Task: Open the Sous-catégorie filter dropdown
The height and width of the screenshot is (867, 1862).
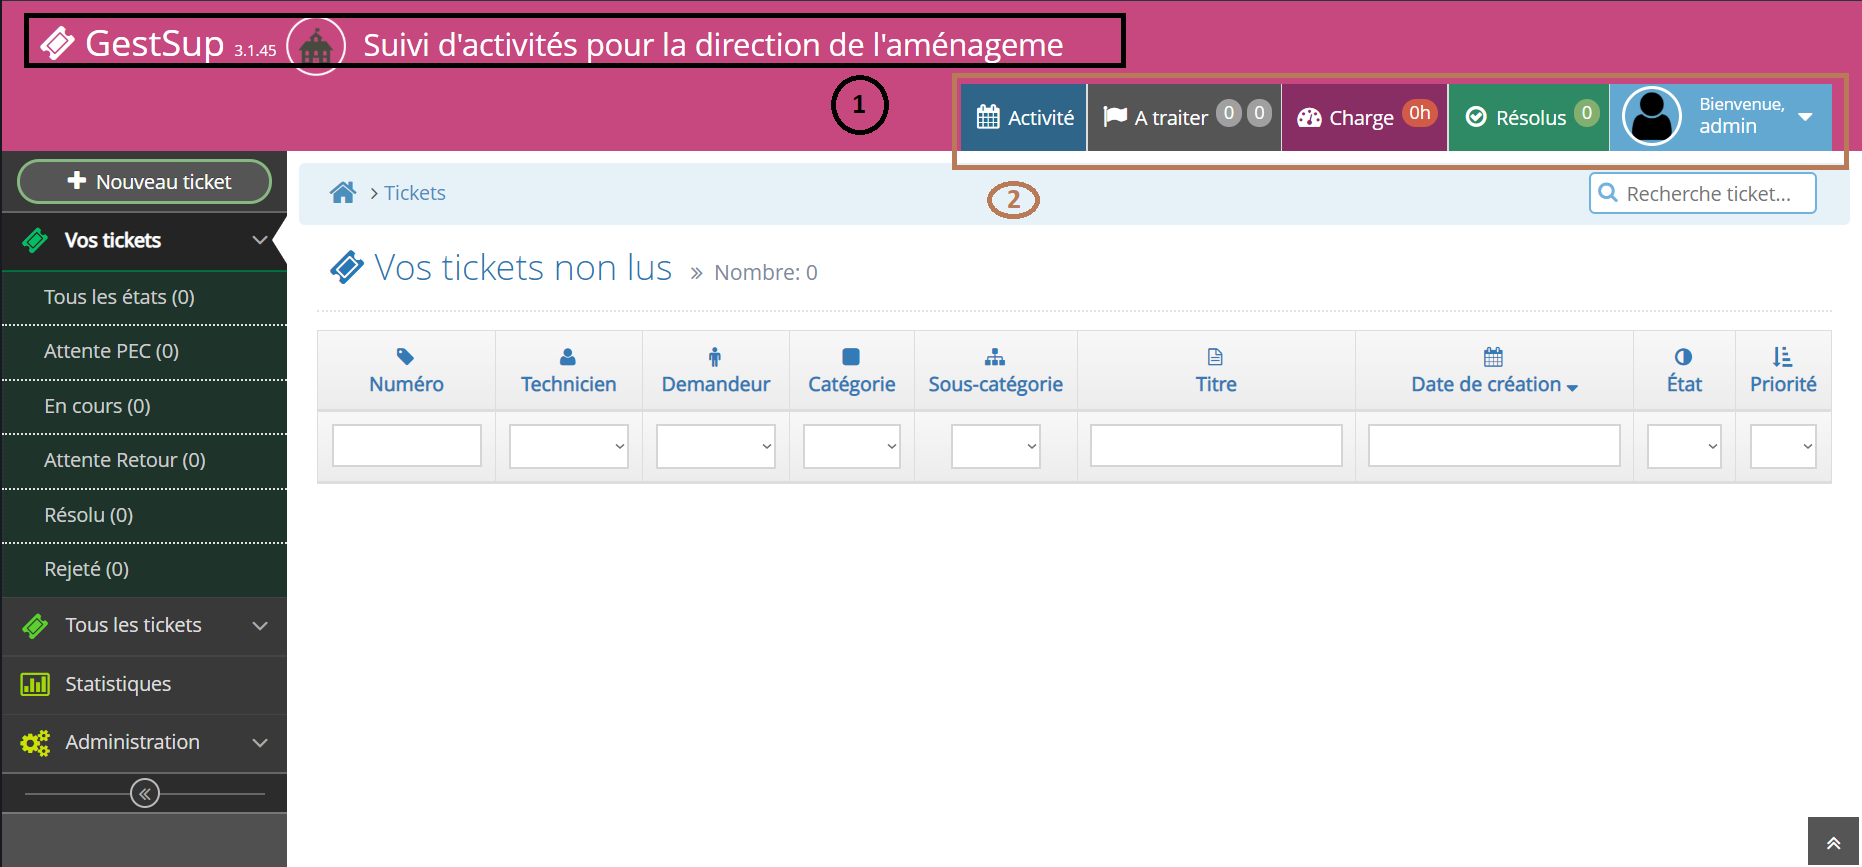Action: [x=996, y=446]
